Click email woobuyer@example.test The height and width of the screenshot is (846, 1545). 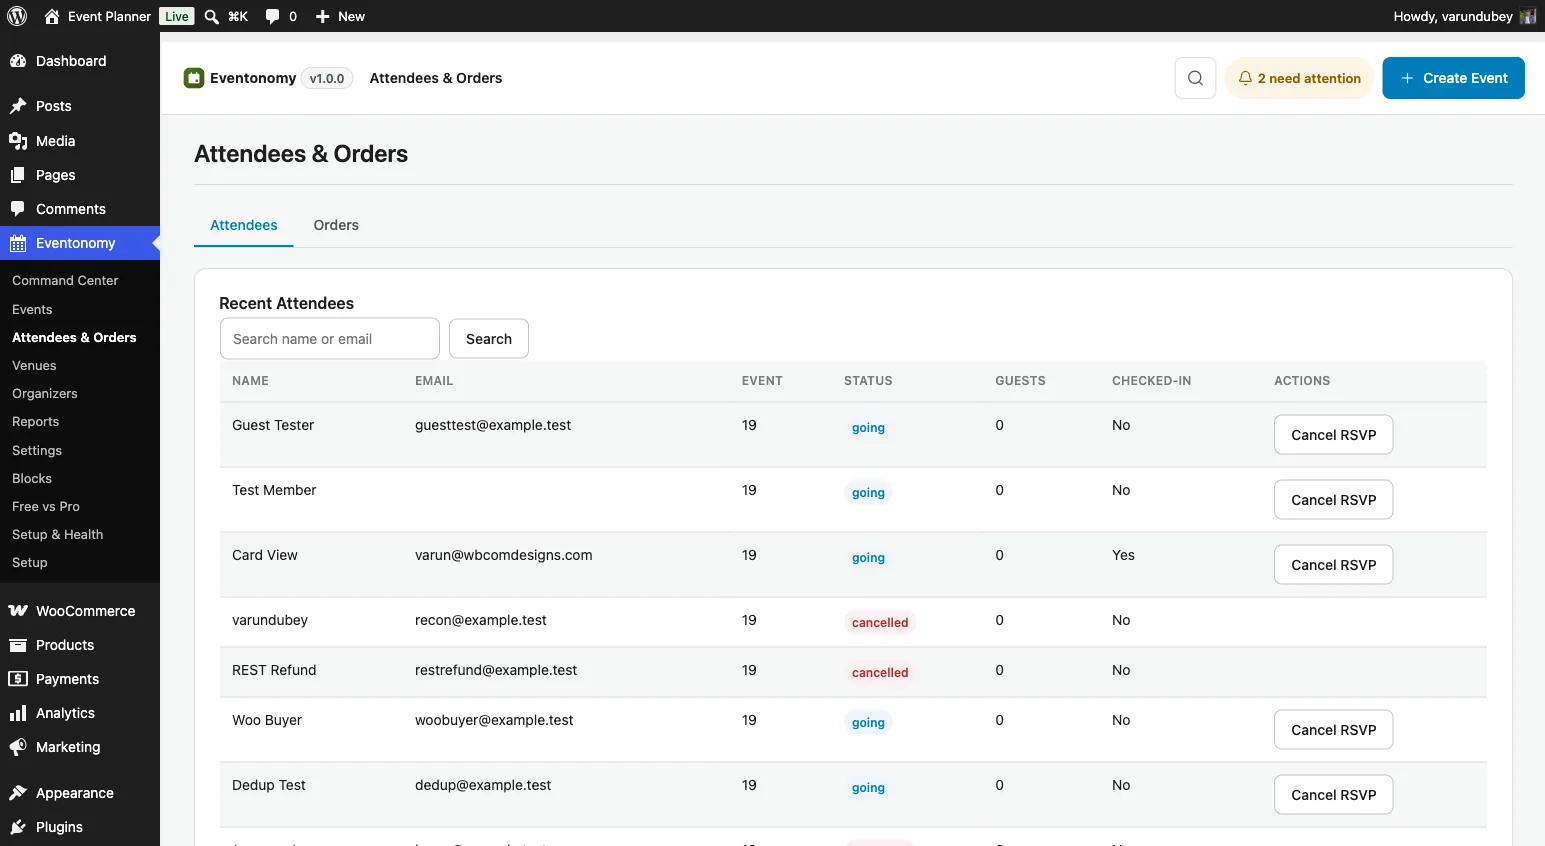(x=494, y=720)
